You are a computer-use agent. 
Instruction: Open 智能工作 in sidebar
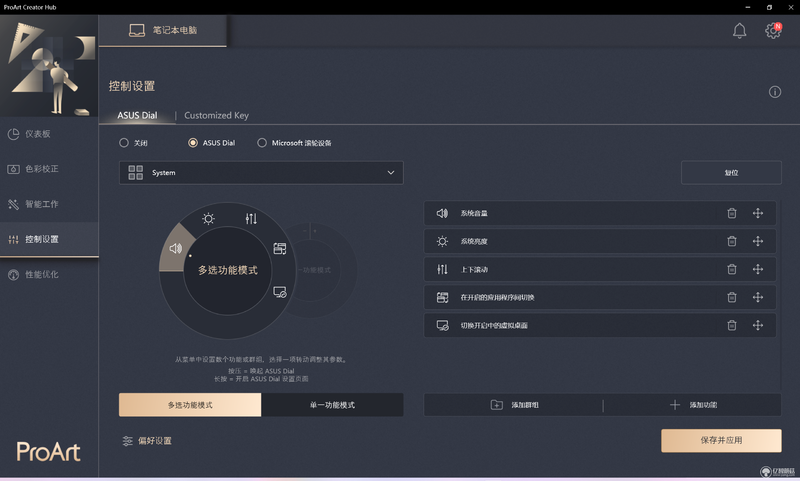(x=49, y=204)
